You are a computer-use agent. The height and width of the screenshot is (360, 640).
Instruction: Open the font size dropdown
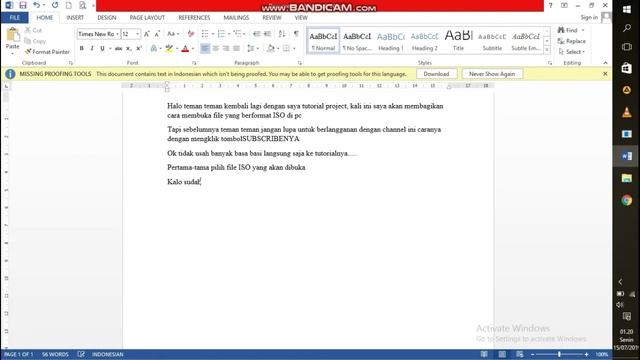(138, 34)
